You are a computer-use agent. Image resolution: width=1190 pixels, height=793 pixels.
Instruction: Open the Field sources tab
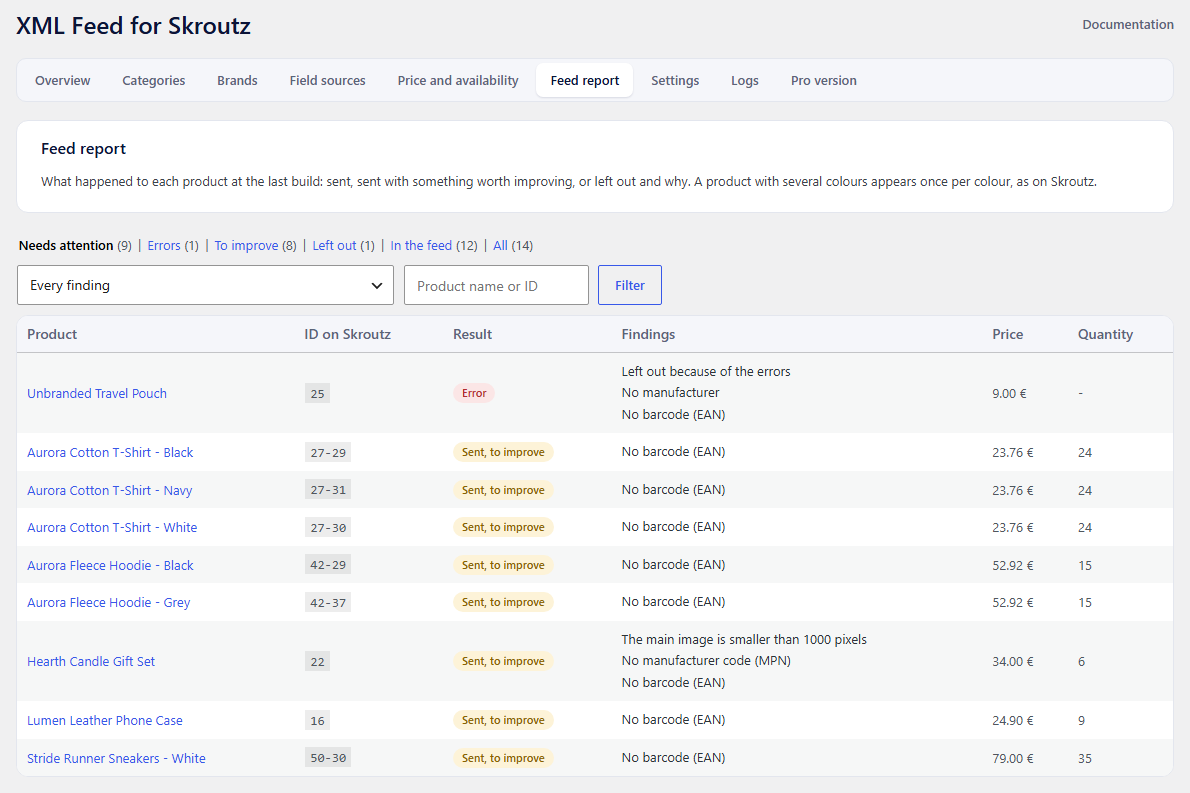coord(327,80)
